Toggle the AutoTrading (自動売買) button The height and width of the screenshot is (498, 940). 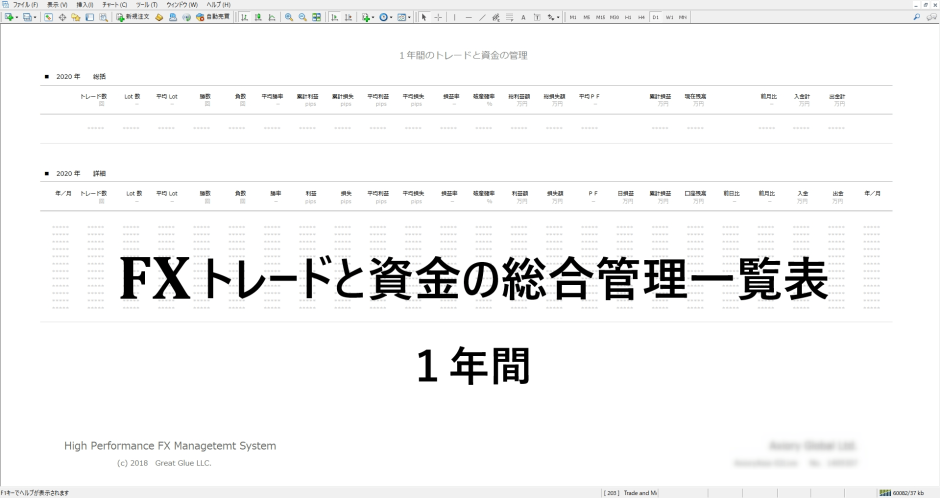pyautogui.click(x=213, y=17)
